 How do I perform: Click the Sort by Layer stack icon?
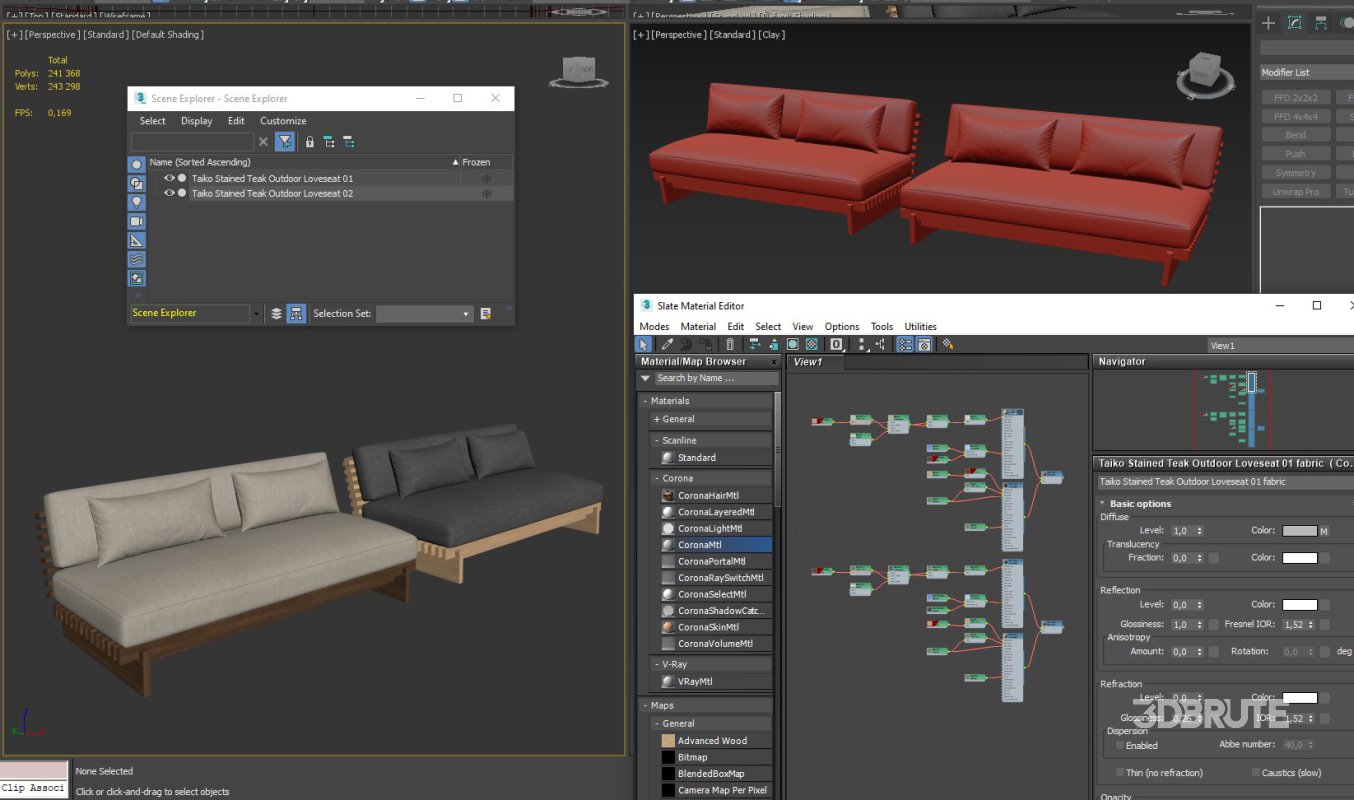(277, 313)
